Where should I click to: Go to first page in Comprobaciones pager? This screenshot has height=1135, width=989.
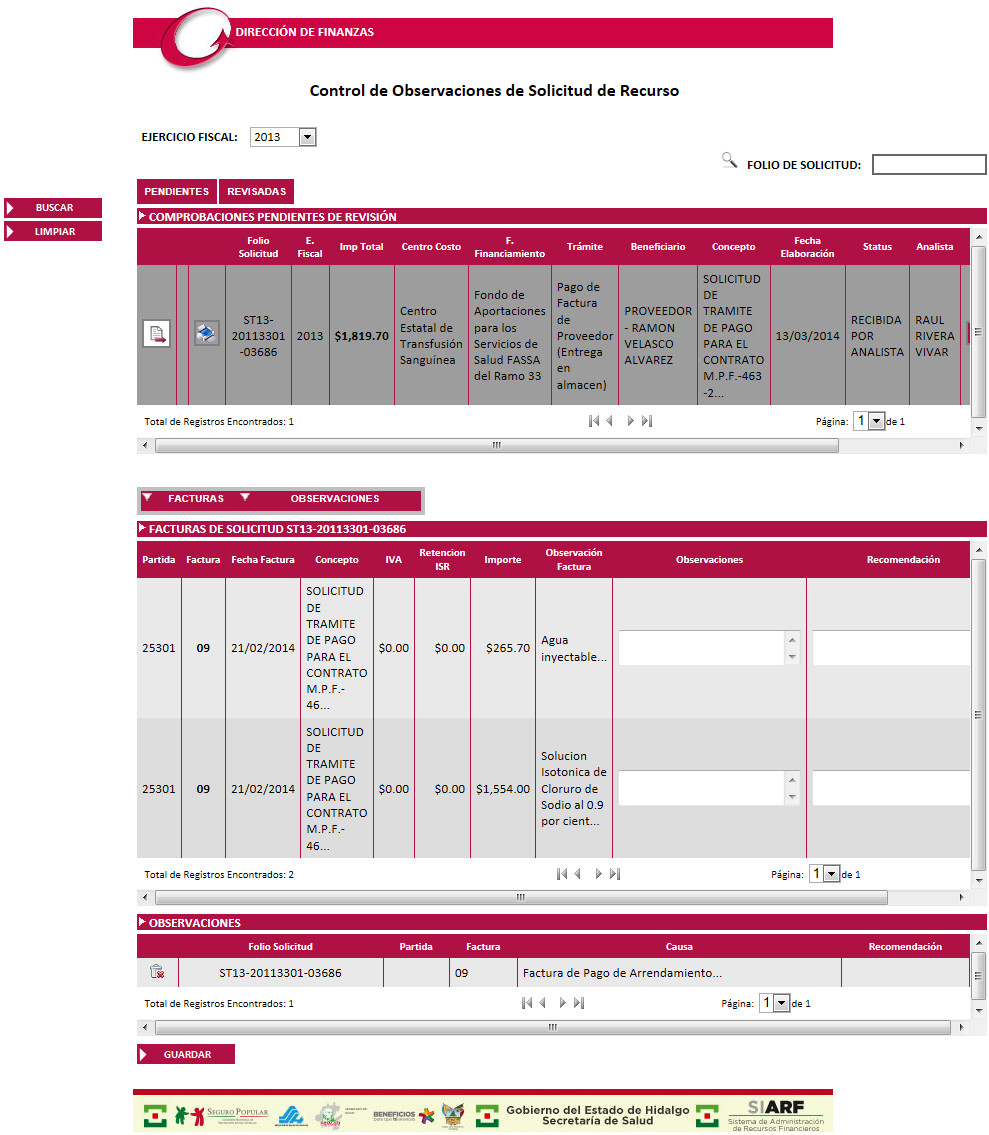[594, 421]
